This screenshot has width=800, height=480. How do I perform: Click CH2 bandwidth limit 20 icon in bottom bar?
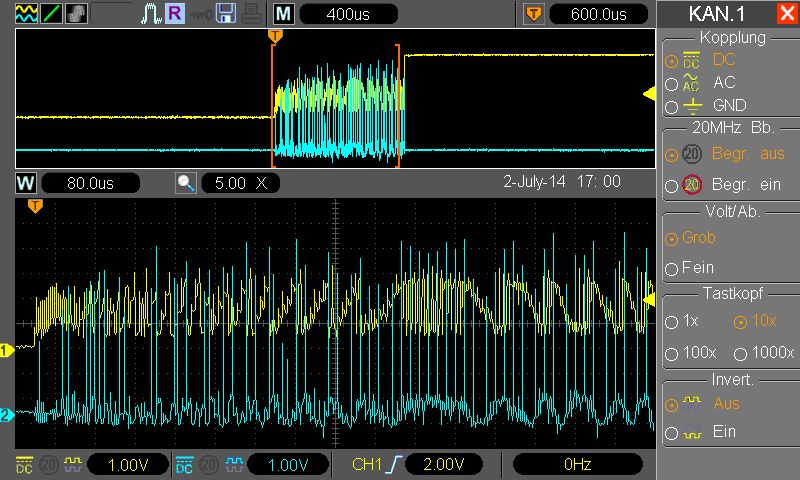[x=209, y=465]
